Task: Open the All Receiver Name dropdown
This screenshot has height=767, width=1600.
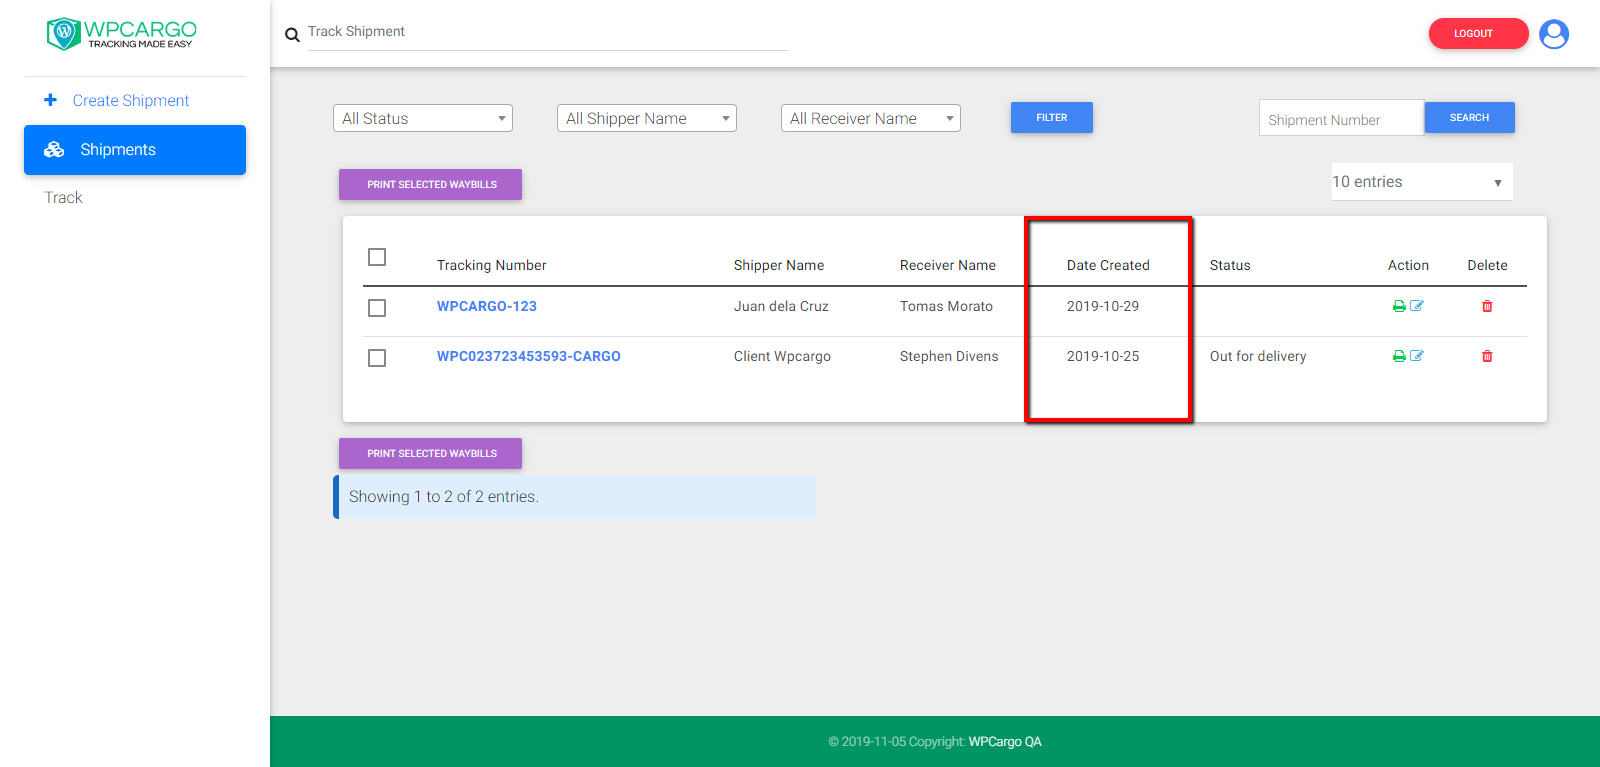Action: pyautogui.click(x=871, y=118)
